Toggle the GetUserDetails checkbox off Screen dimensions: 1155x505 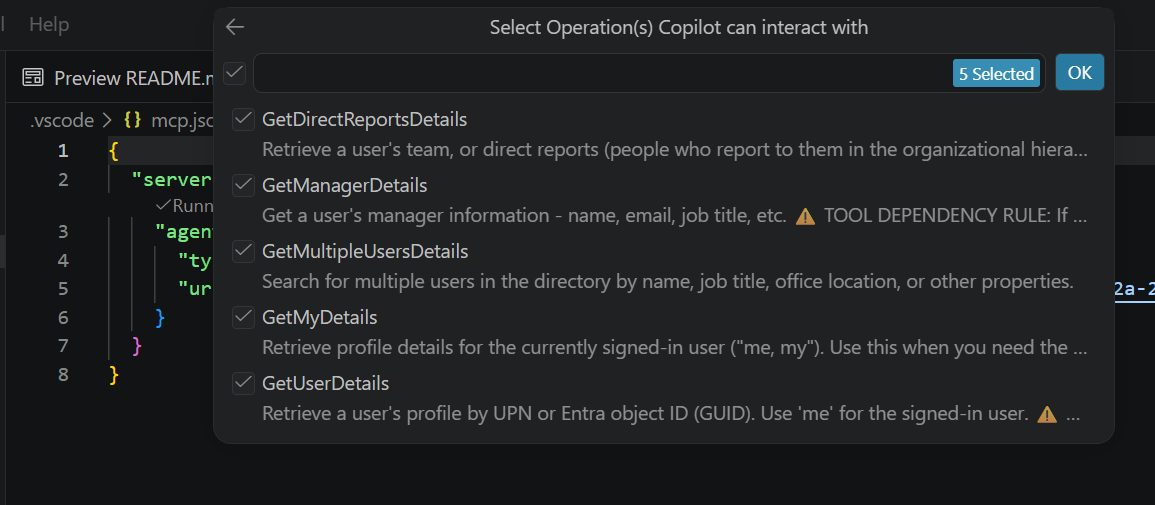[x=243, y=384]
